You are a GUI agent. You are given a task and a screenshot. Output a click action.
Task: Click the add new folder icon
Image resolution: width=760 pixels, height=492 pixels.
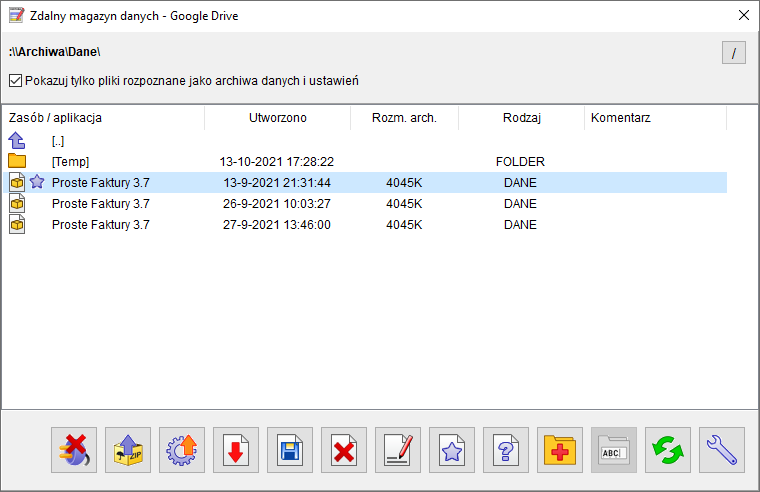(560, 450)
